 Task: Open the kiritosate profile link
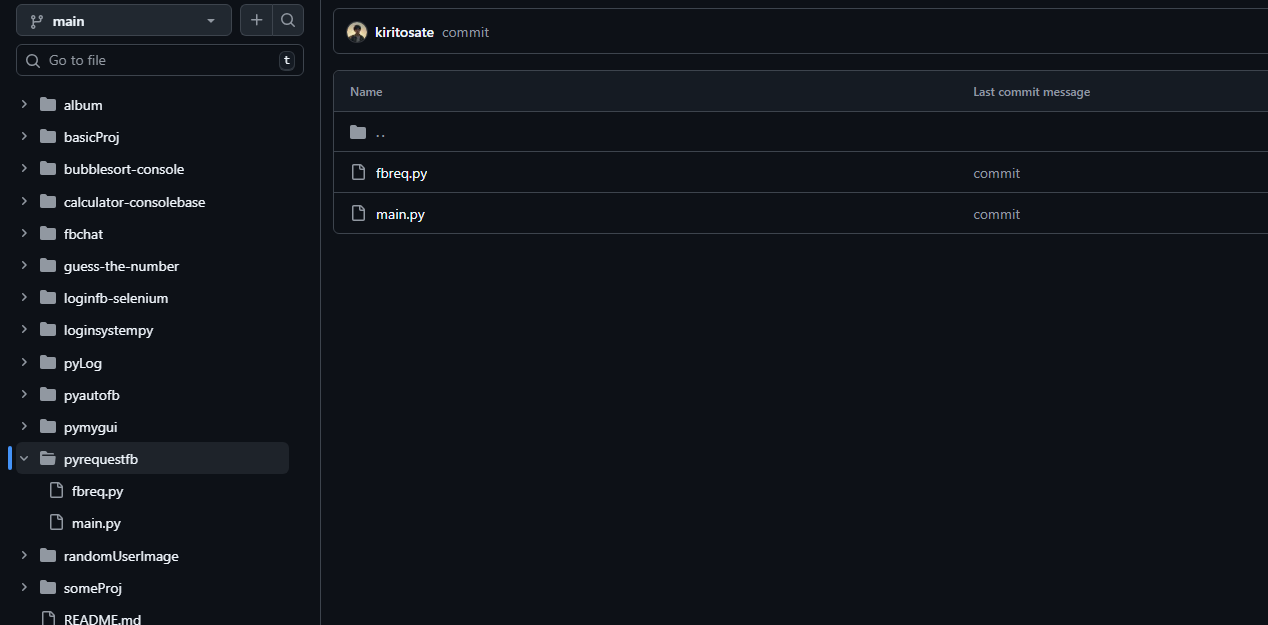pos(404,32)
